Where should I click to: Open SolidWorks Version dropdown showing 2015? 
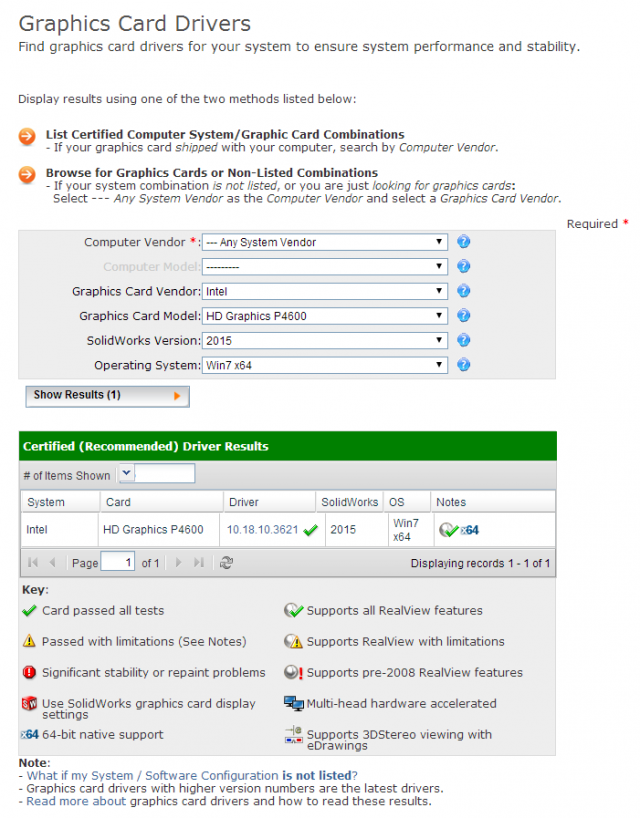[325, 340]
